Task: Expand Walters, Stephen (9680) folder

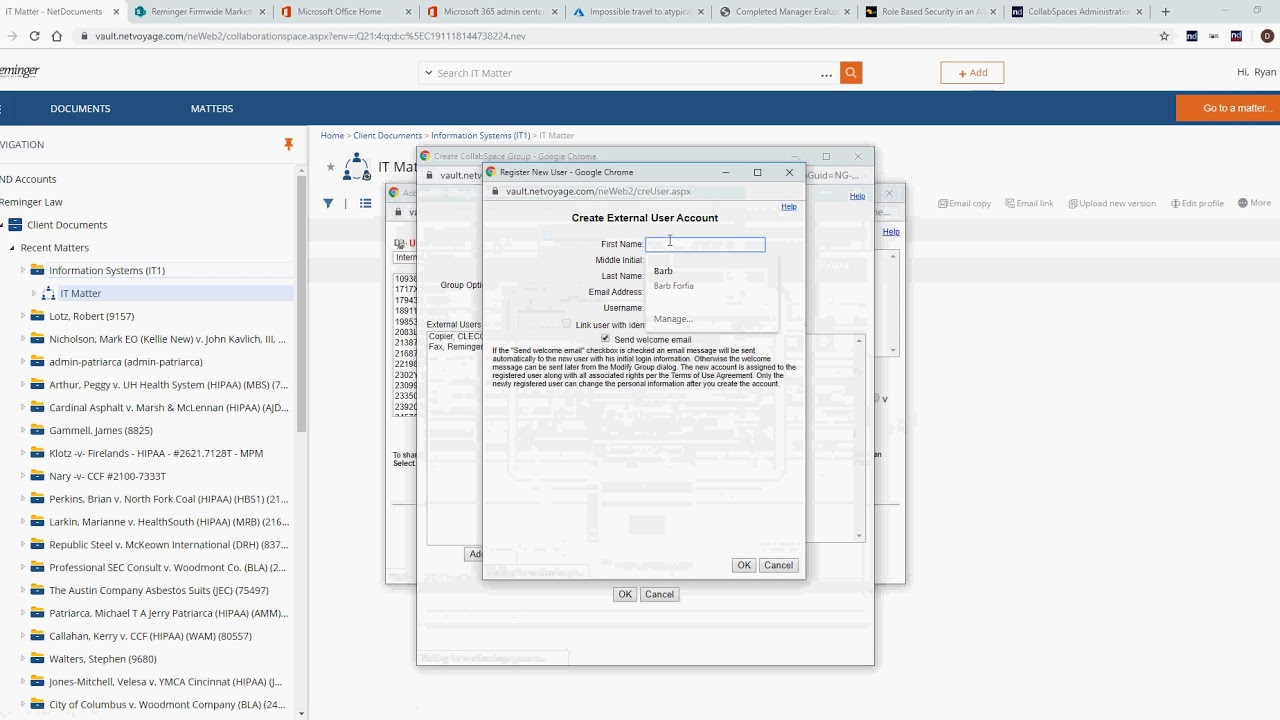Action: (x=23, y=659)
